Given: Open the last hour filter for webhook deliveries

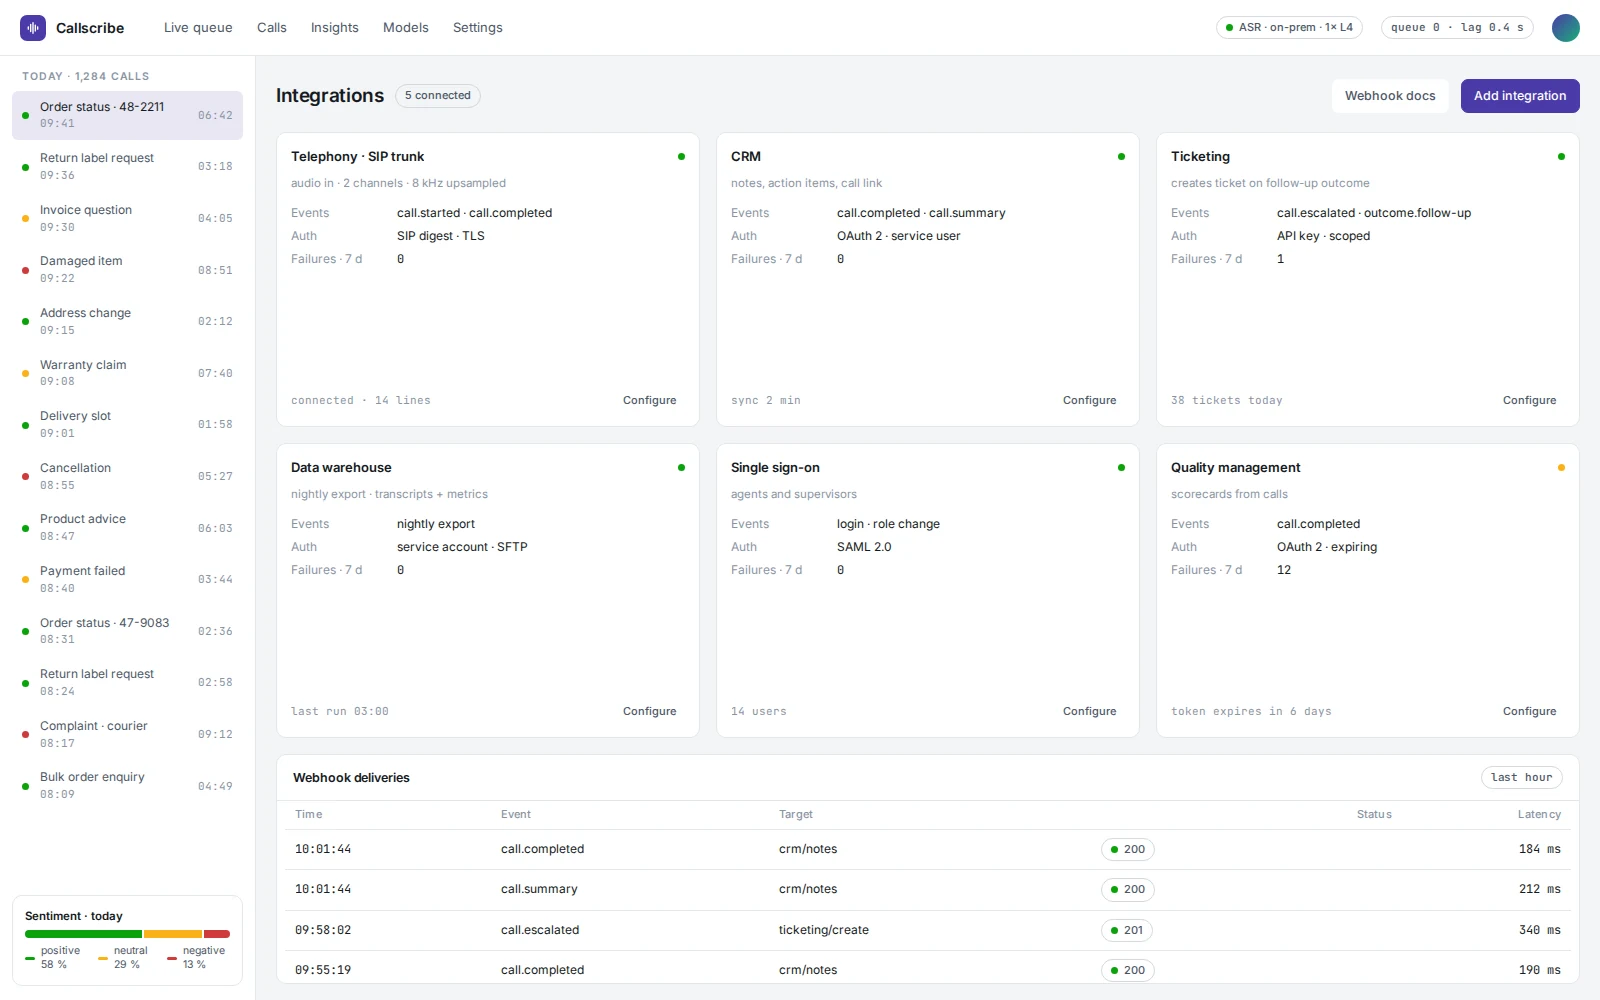Looking at the screenshot, I should 1521,778.
